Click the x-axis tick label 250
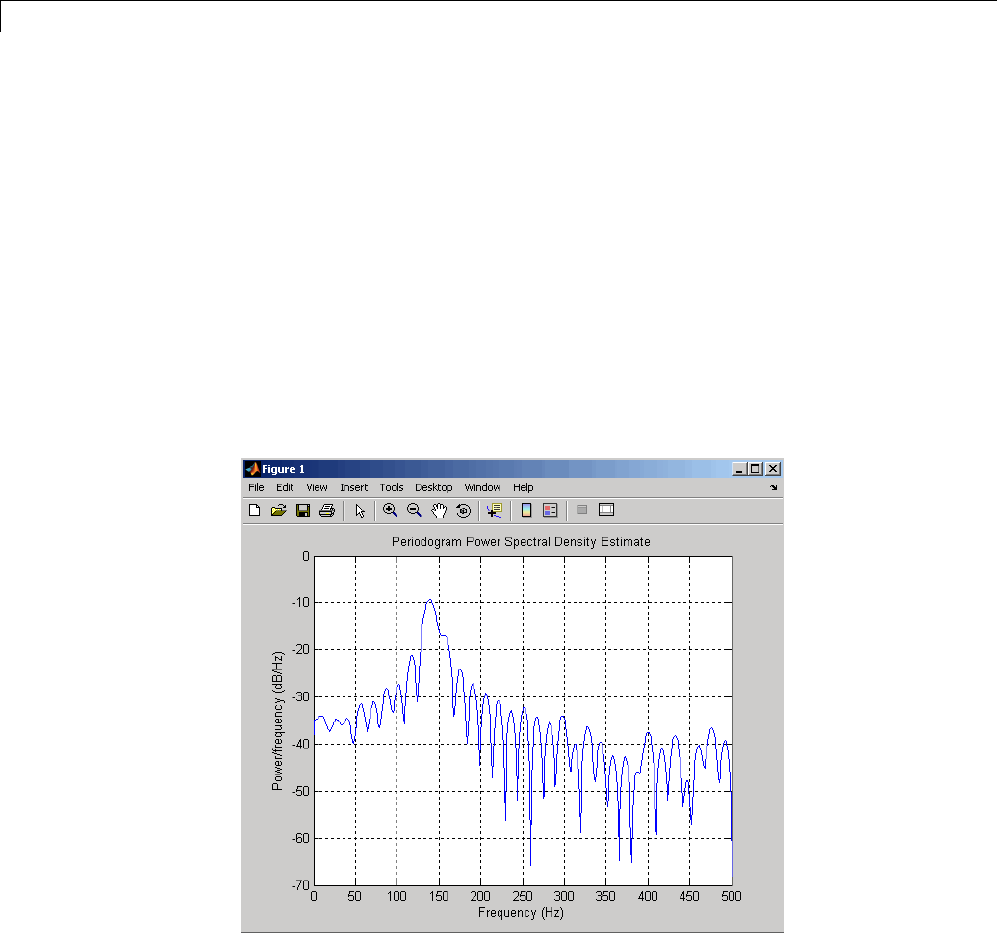This screenshot has width=997, height=933. pyautogui.click(x=523, y=897)
